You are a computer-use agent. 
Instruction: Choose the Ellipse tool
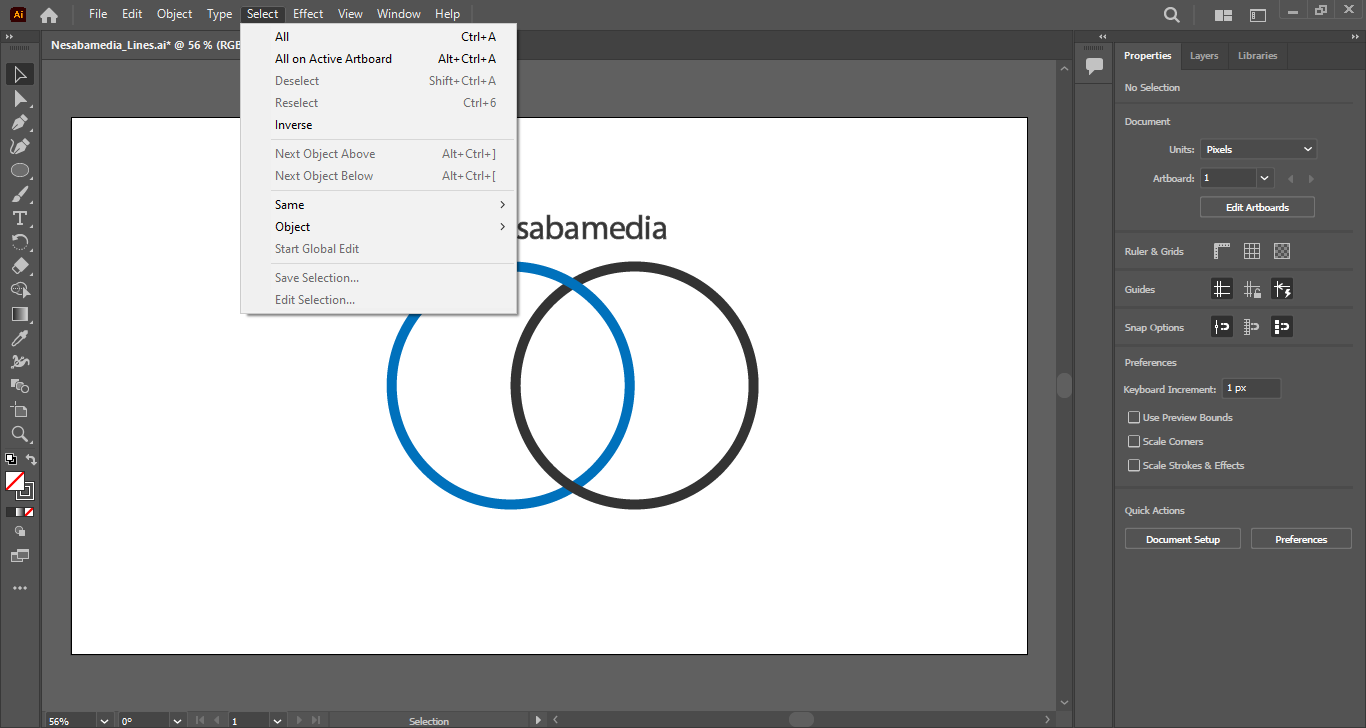(20, 170)
